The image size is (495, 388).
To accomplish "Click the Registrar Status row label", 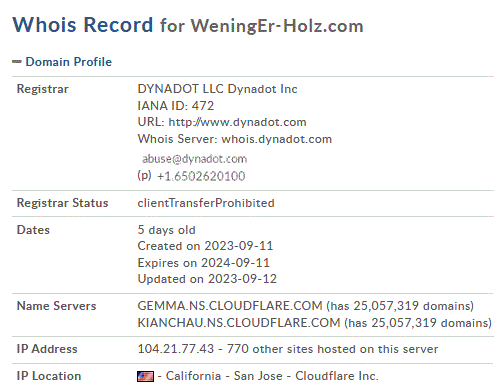I will click(x=62, y=203).
